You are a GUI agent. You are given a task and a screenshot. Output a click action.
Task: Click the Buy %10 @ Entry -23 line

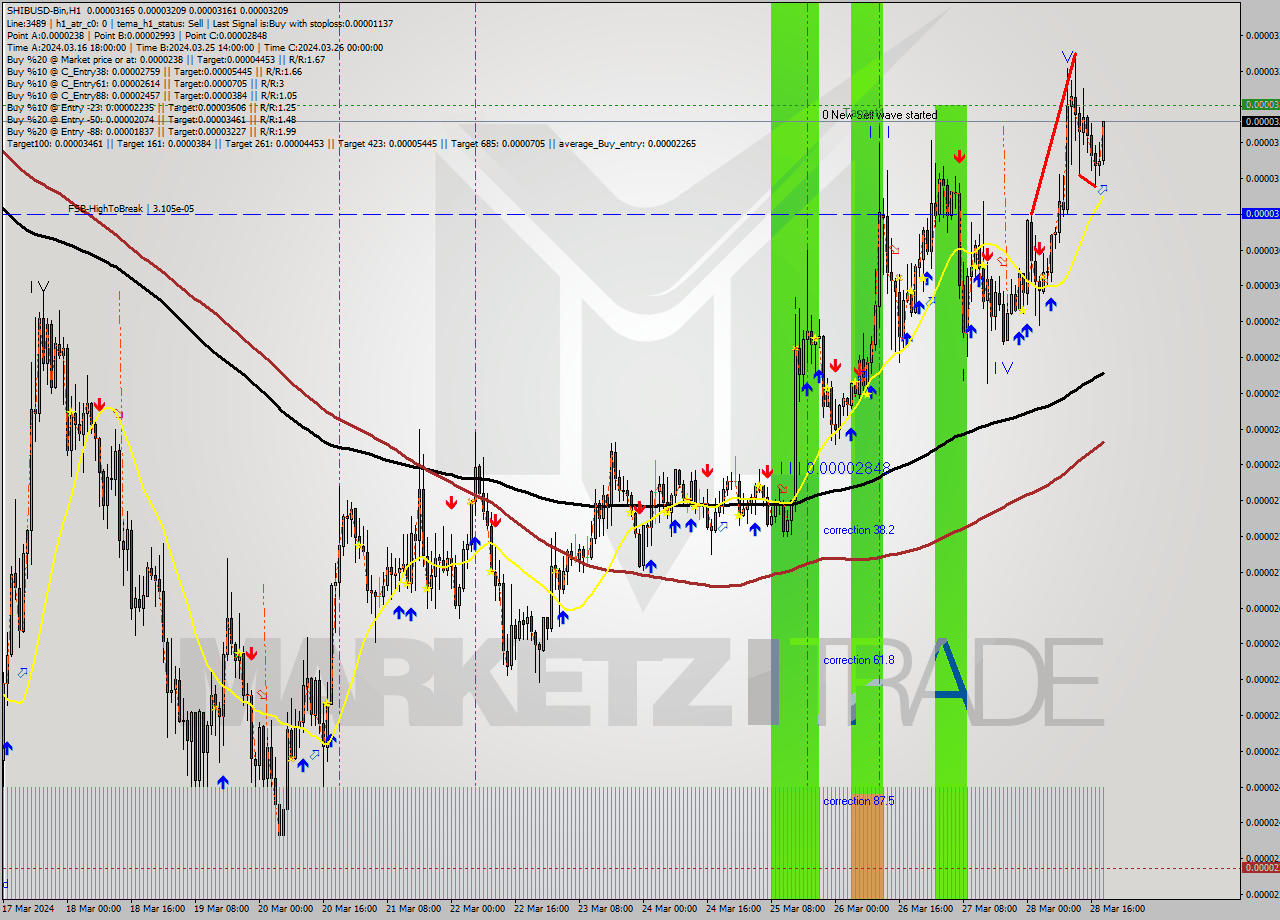[150, 107]
